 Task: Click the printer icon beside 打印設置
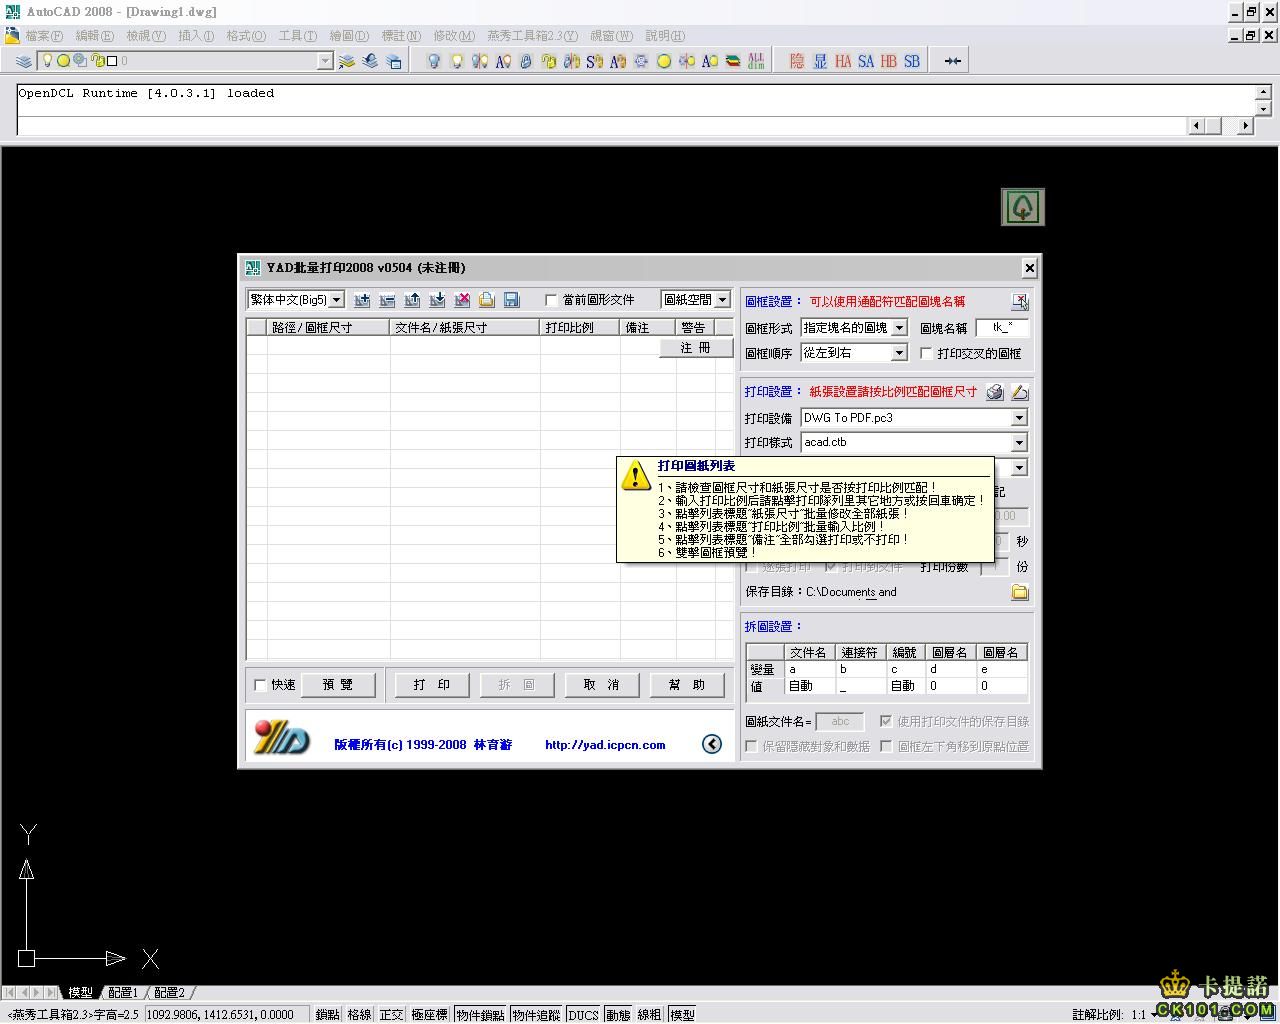pyautogui.click(x=995, y=392)
